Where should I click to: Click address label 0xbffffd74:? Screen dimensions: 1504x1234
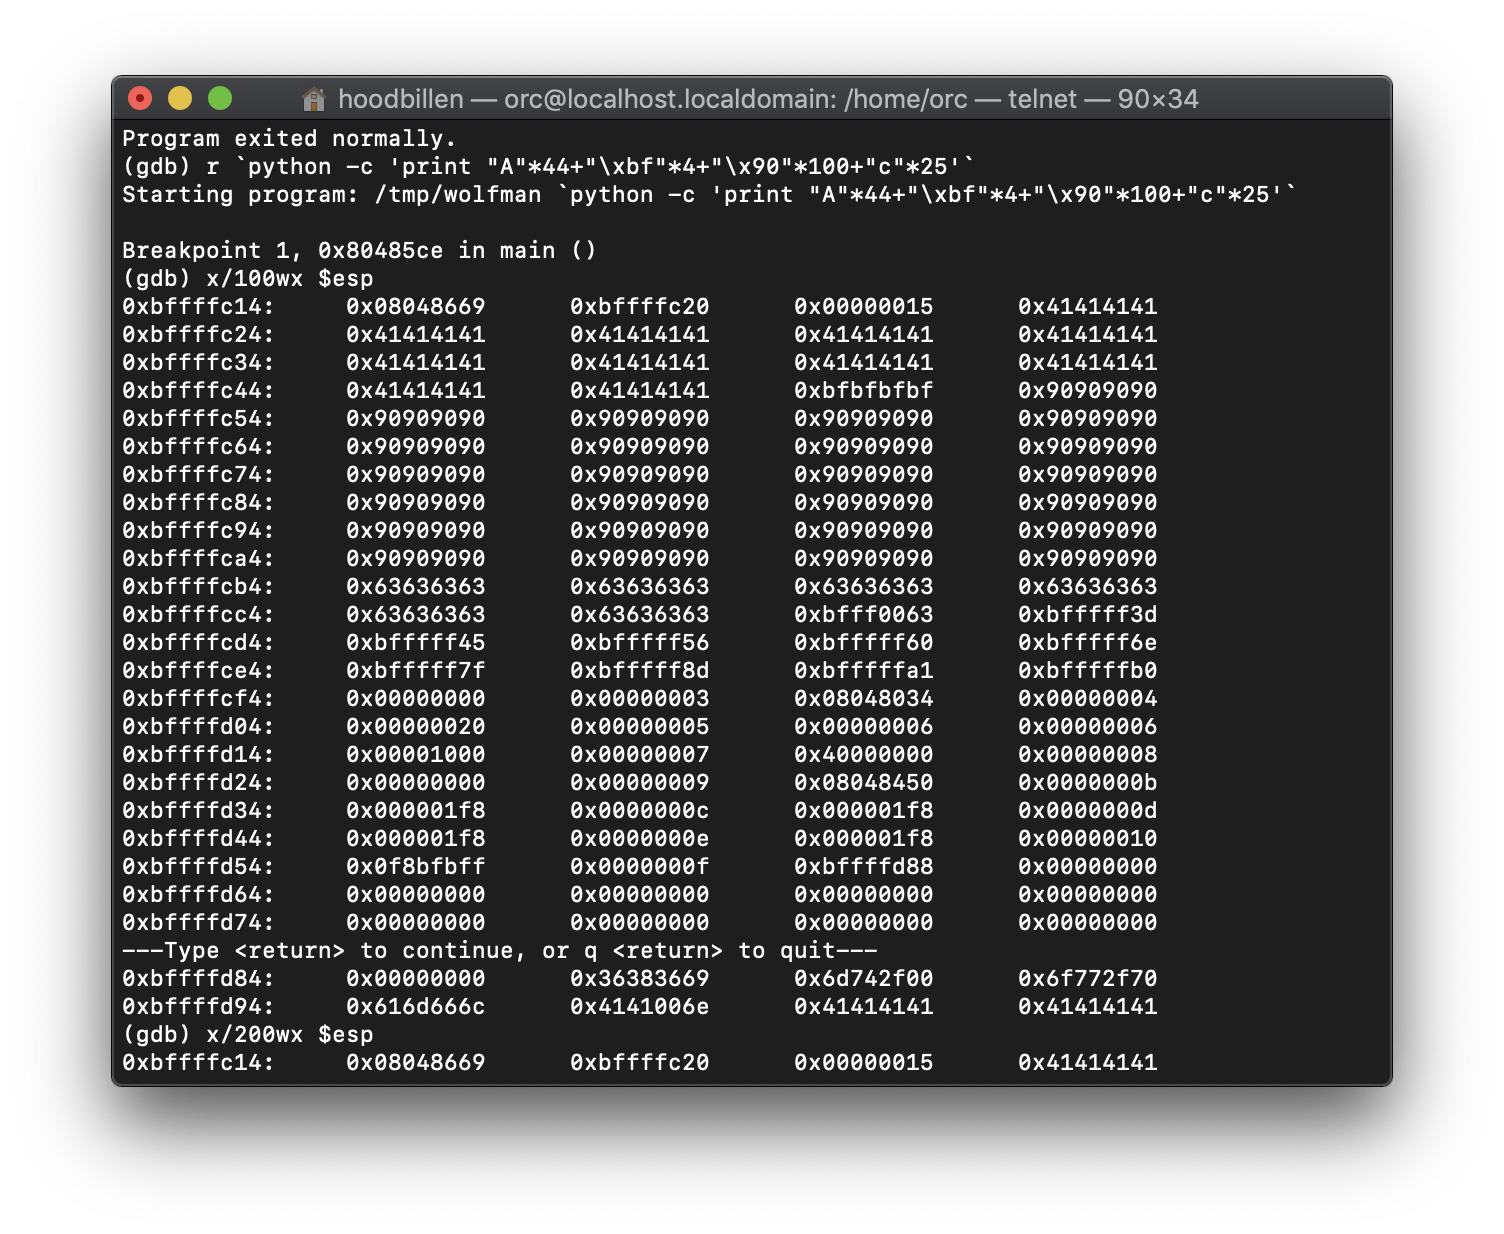[x=198, y=922]
